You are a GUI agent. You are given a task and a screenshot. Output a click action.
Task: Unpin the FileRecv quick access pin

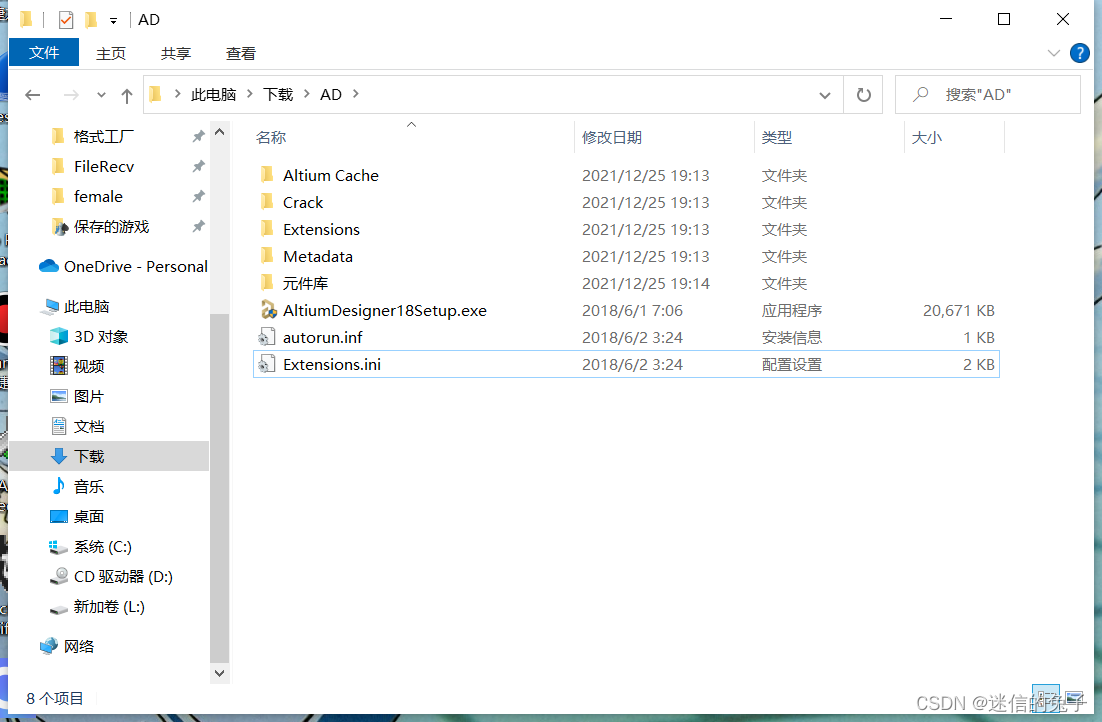[198, 166]
